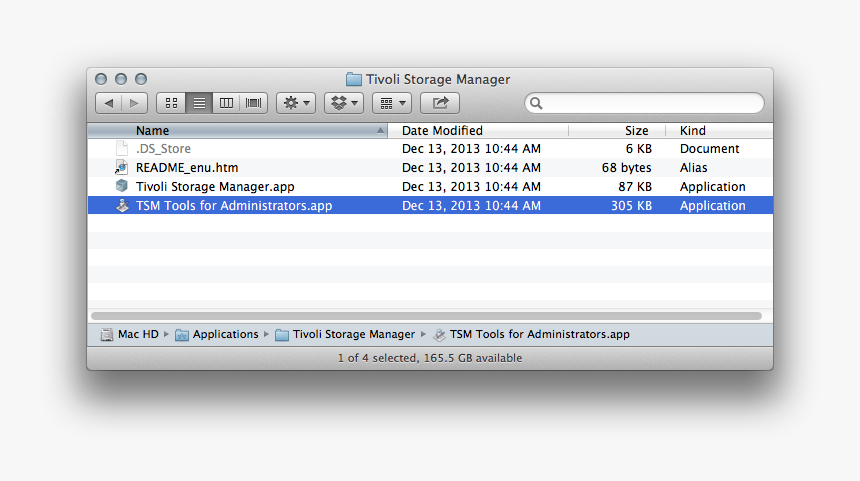Click the search magnifier icon
Image resolution: width=860 pixels, height=481 pixels.
pos(536,103)
